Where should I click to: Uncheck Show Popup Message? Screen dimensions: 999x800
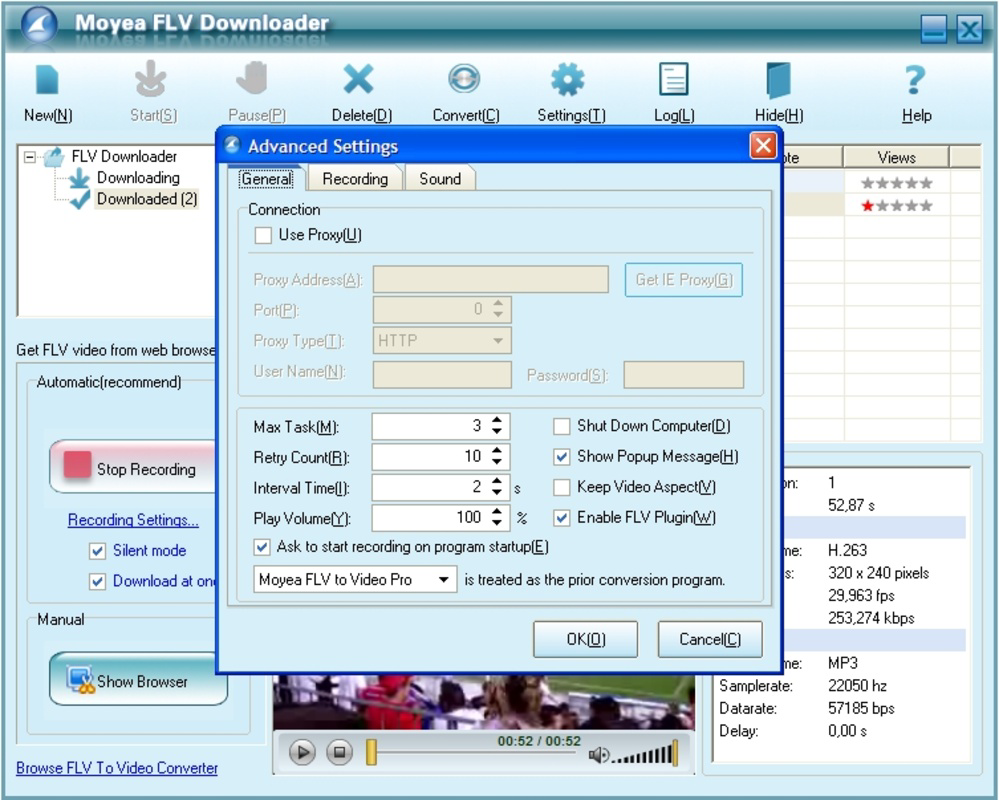tap(561, 456)
